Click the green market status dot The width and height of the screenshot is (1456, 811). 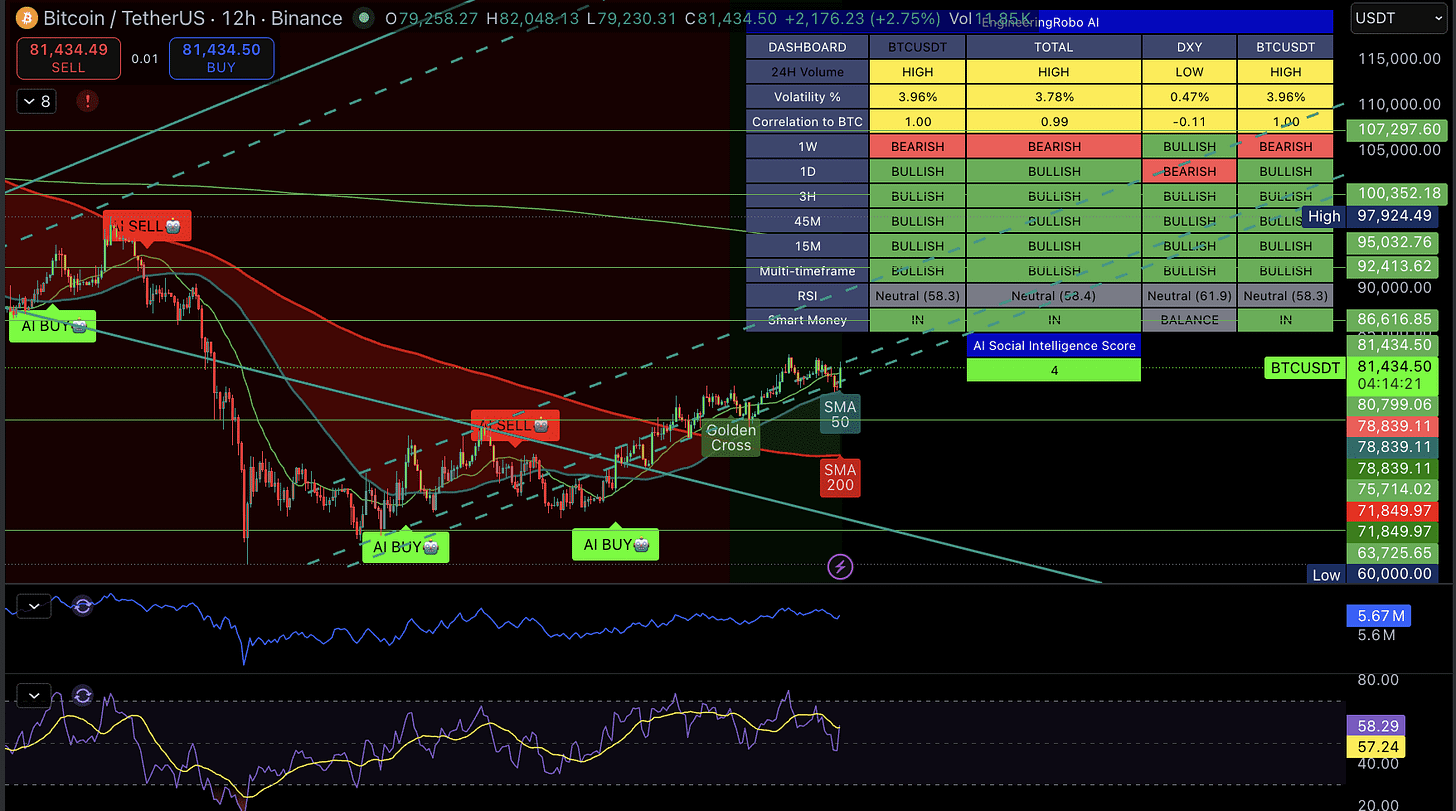(x=366, y=18)
